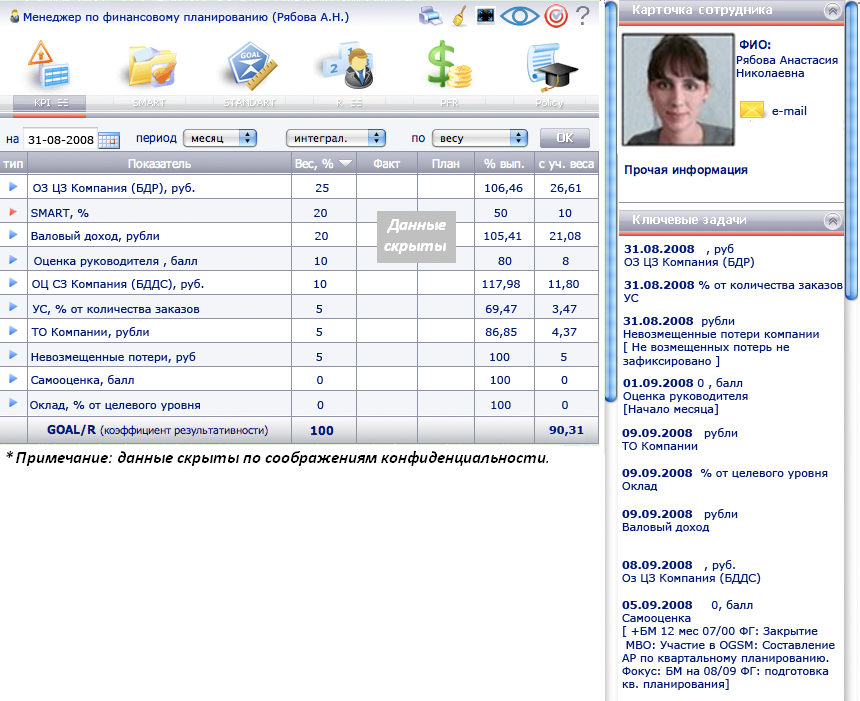The width and height of the screenshot is (860, 701).
Task: Click the GOAL/R total value 90,31
Action: (x=566, y=430)
